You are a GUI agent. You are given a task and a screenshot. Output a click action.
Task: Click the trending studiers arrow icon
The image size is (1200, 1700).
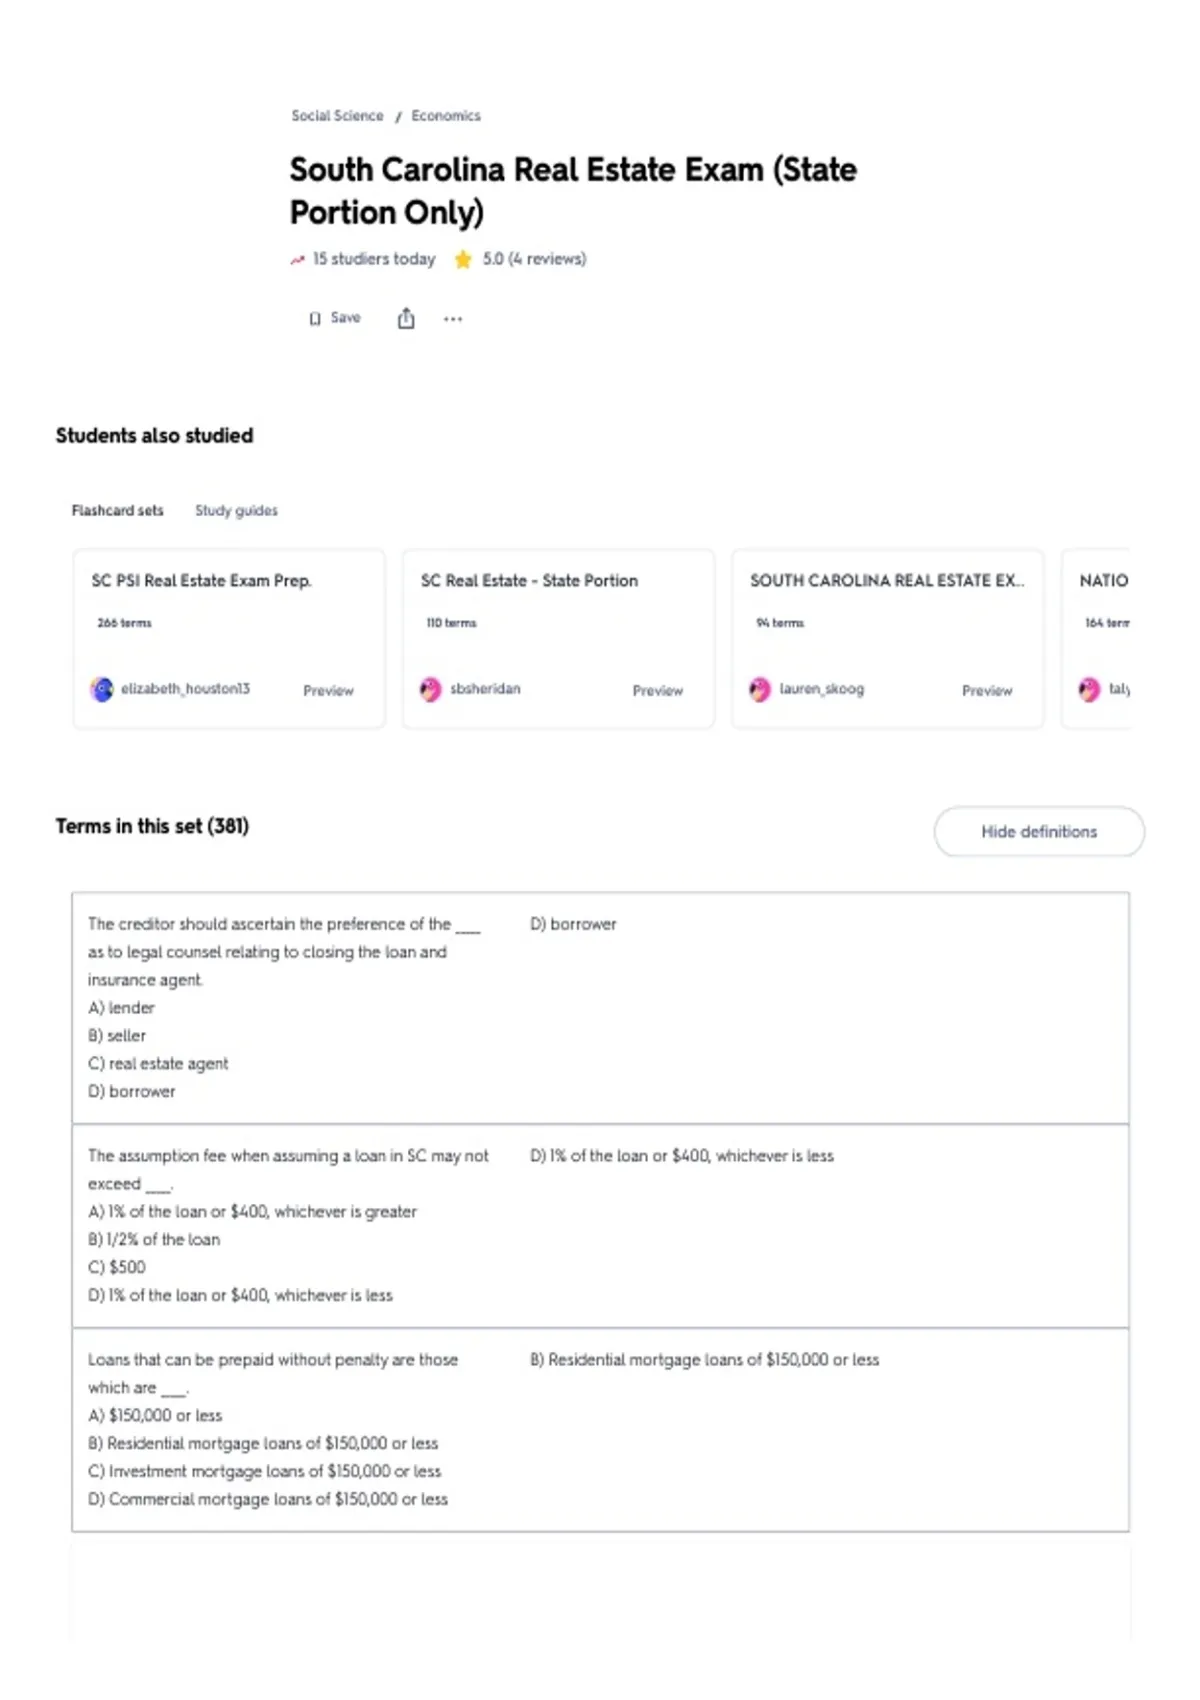(297, 260)
